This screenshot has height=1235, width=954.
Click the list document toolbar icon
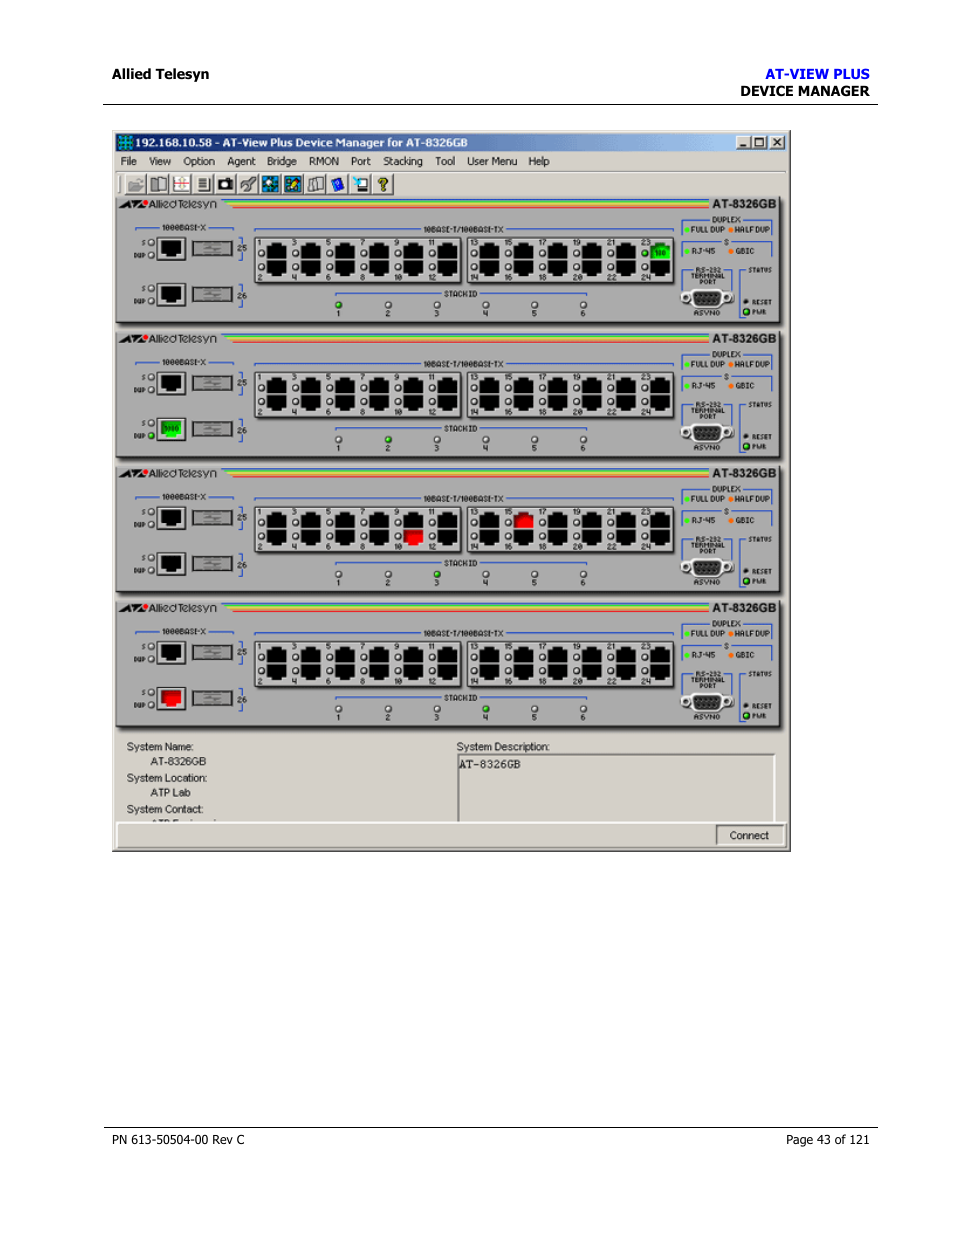[204, 184]
